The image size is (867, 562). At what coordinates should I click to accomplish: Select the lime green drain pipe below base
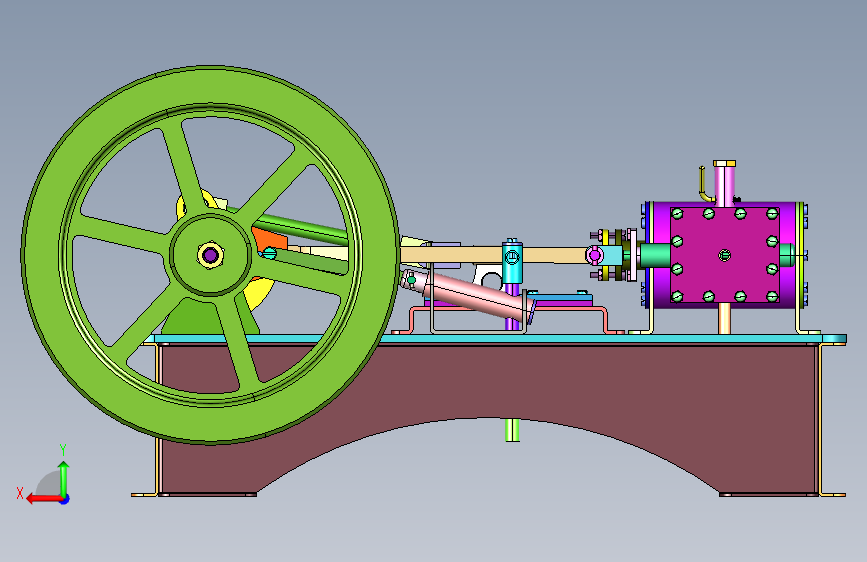tap(513, 430)
